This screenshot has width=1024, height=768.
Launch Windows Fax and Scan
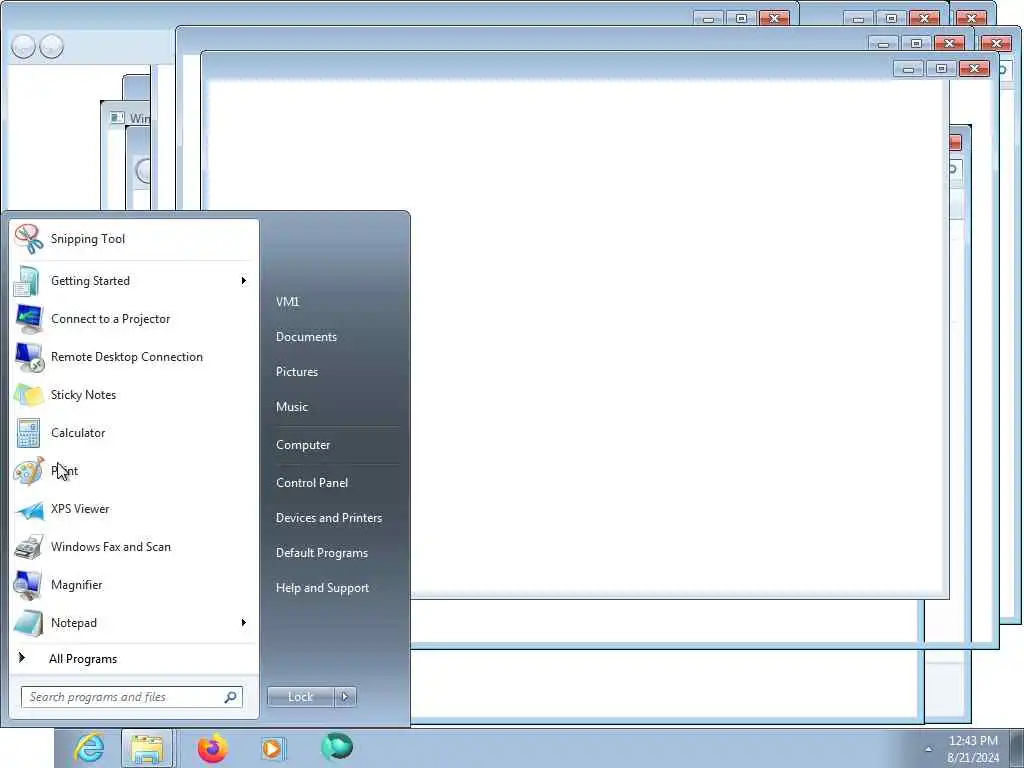point(134,547)
